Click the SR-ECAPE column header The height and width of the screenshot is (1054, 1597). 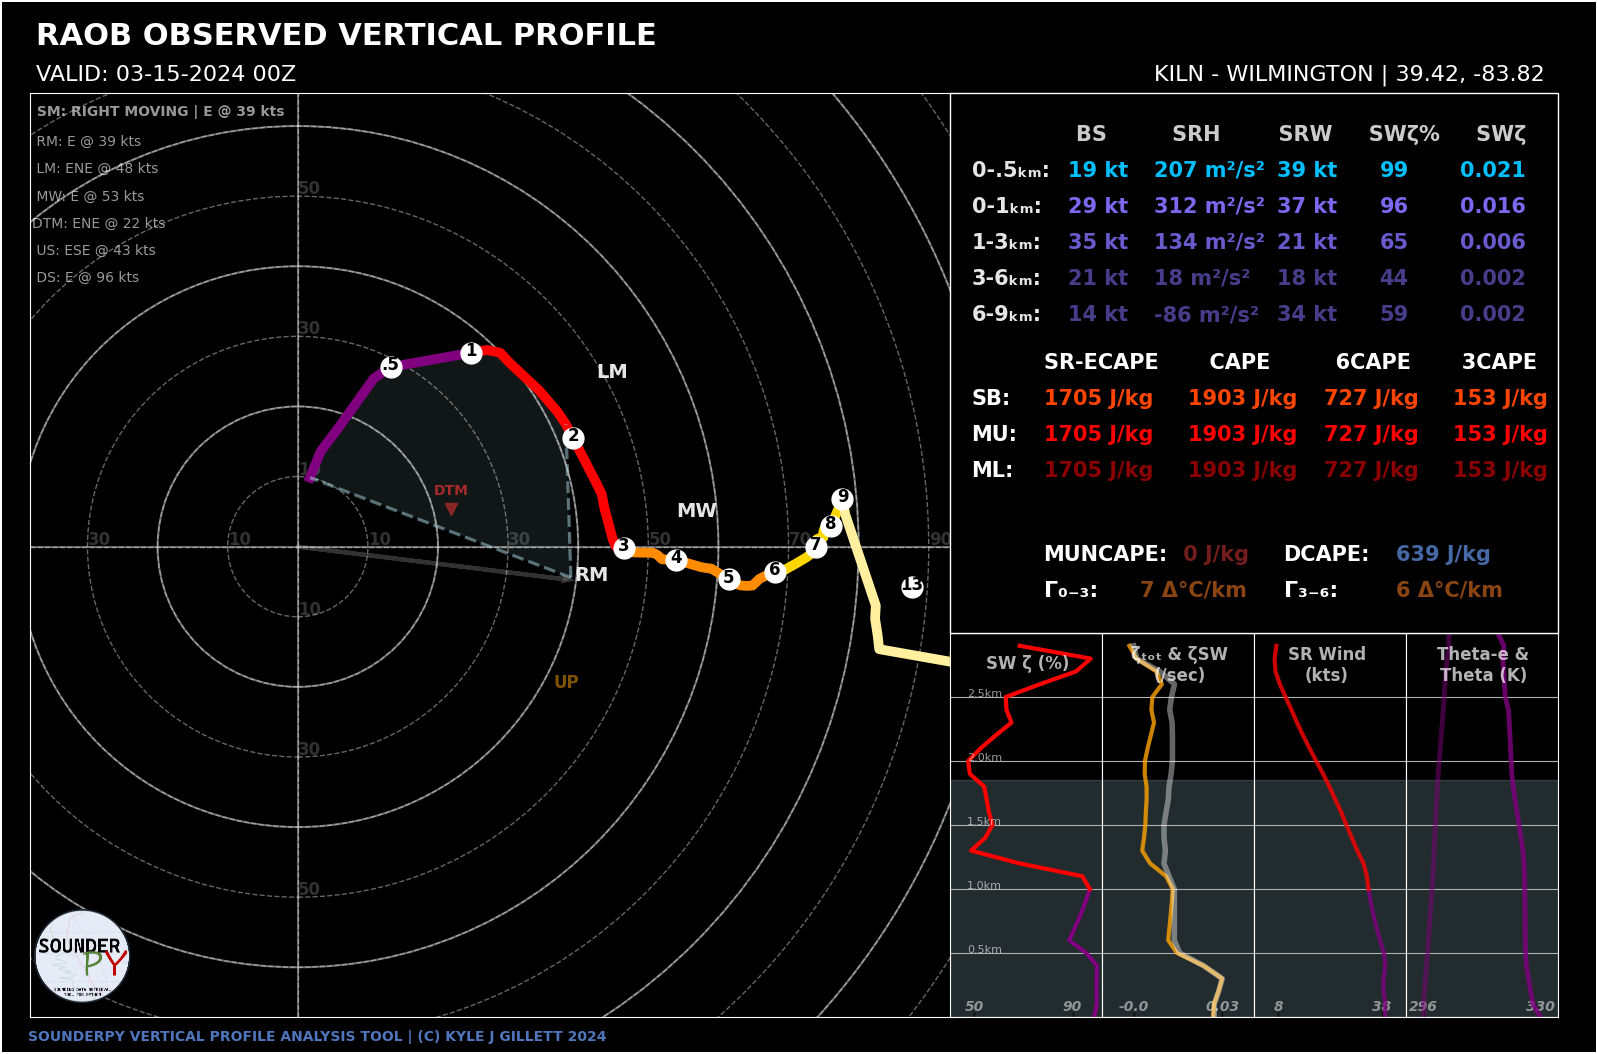pos(1101,362)
